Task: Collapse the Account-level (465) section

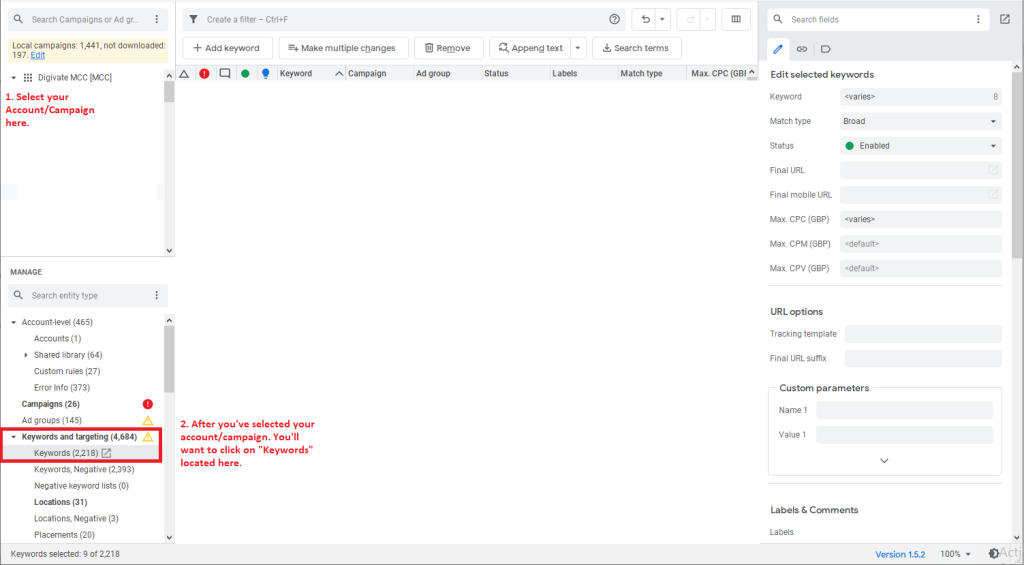Action: point(14,323)
